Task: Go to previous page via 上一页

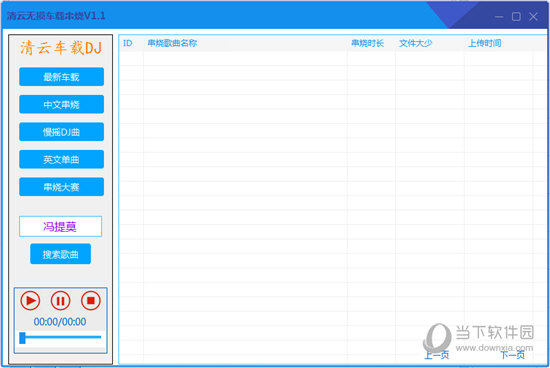Action: point(437,355)
